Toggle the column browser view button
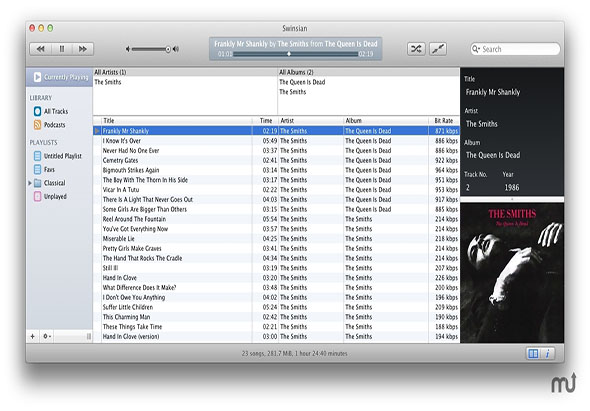Screen dimensions: 590x411 point(533,353)
